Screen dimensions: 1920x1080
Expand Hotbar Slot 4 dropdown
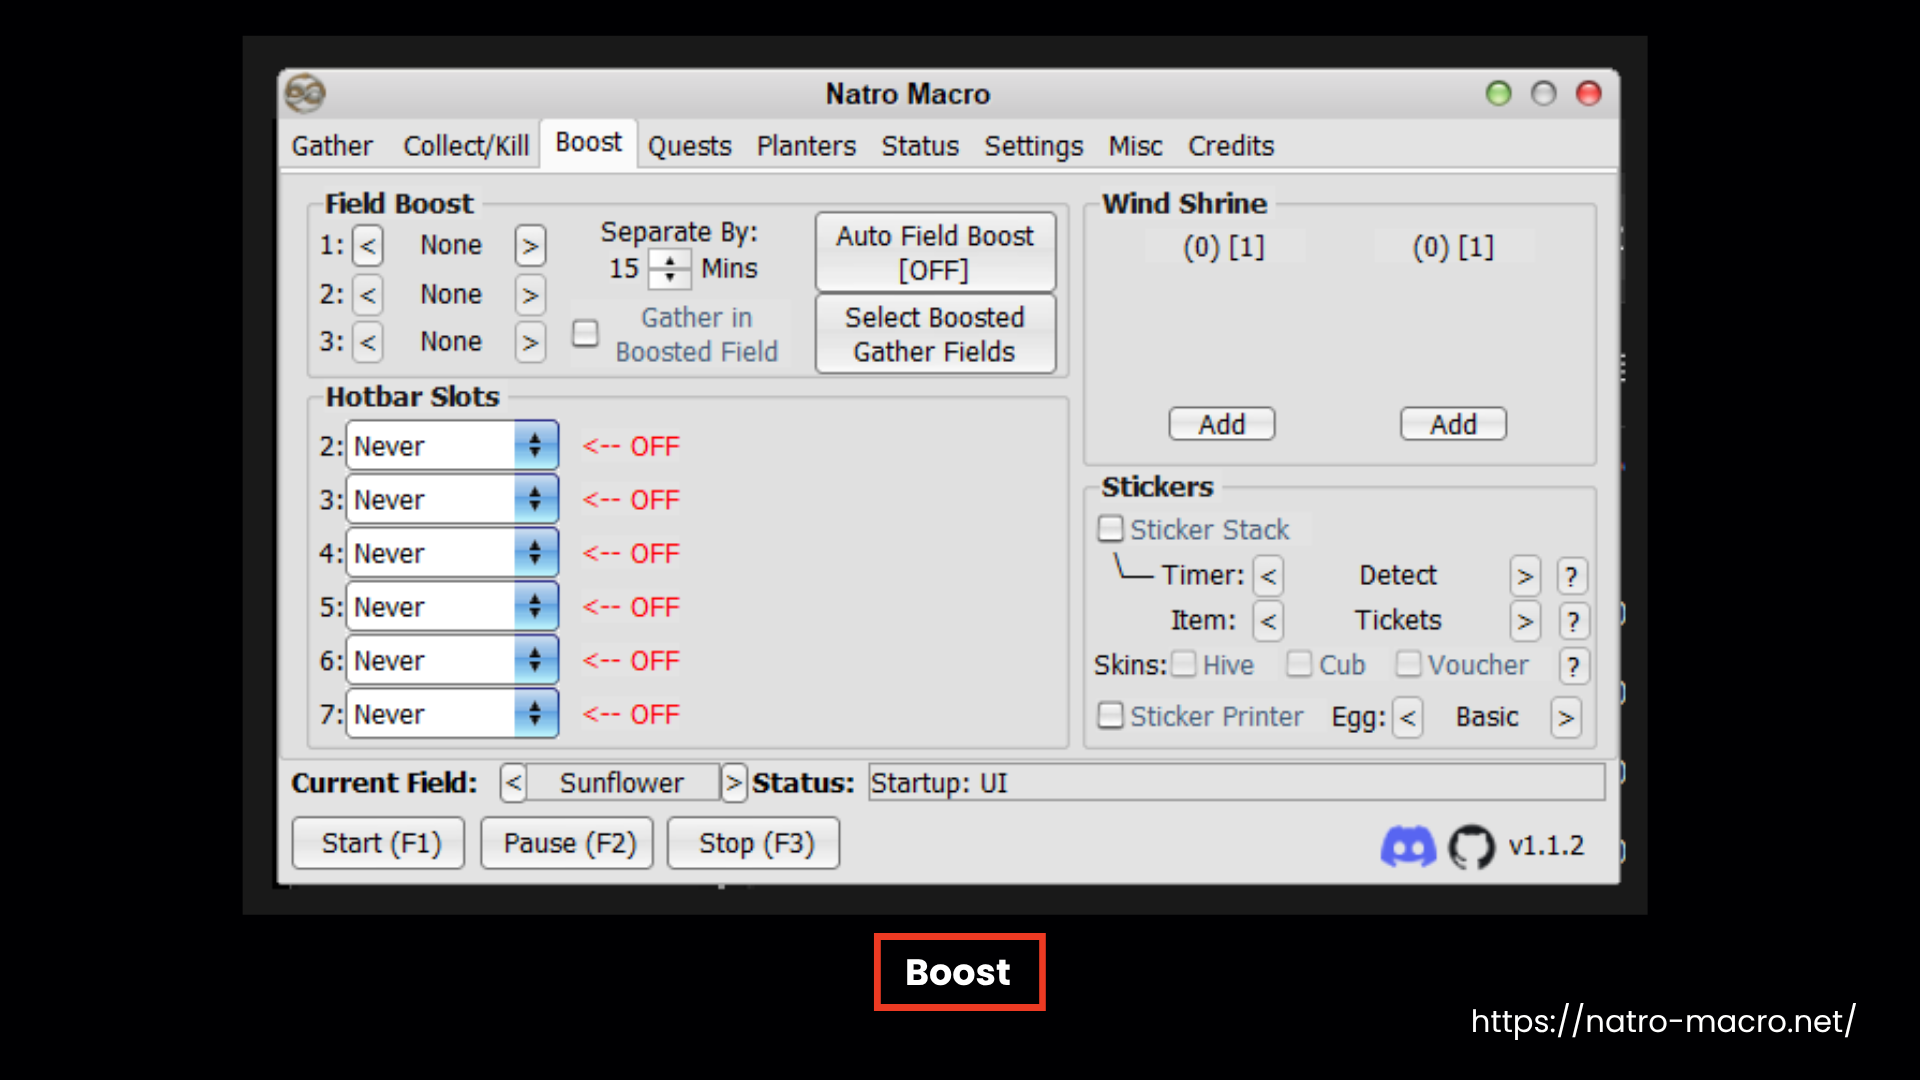pos(536,553)
